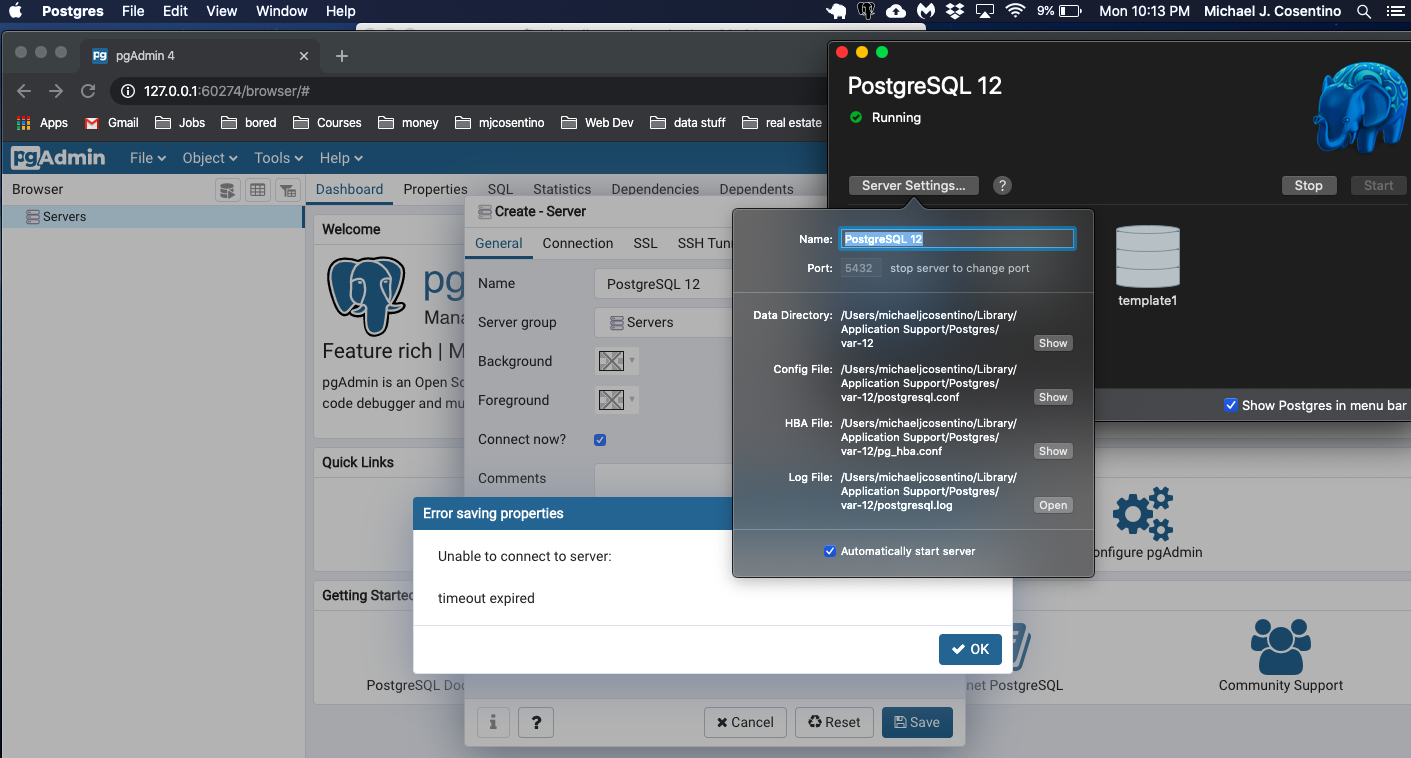
Task: Open the Properties tab
Action: pos(435,189)
